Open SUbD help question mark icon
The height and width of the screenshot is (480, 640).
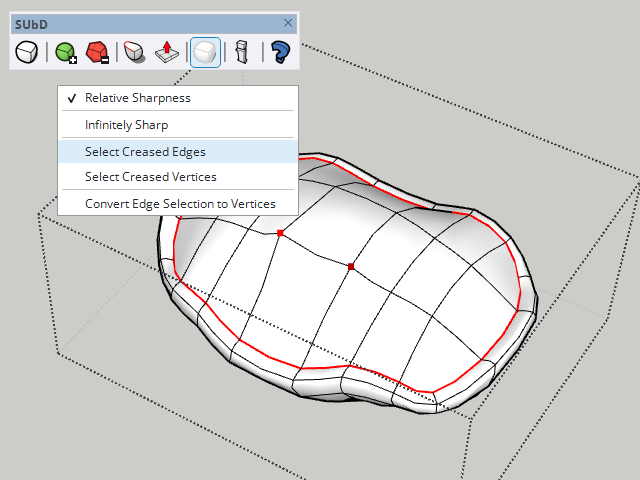pyautogui.click(x=280, y=52)
